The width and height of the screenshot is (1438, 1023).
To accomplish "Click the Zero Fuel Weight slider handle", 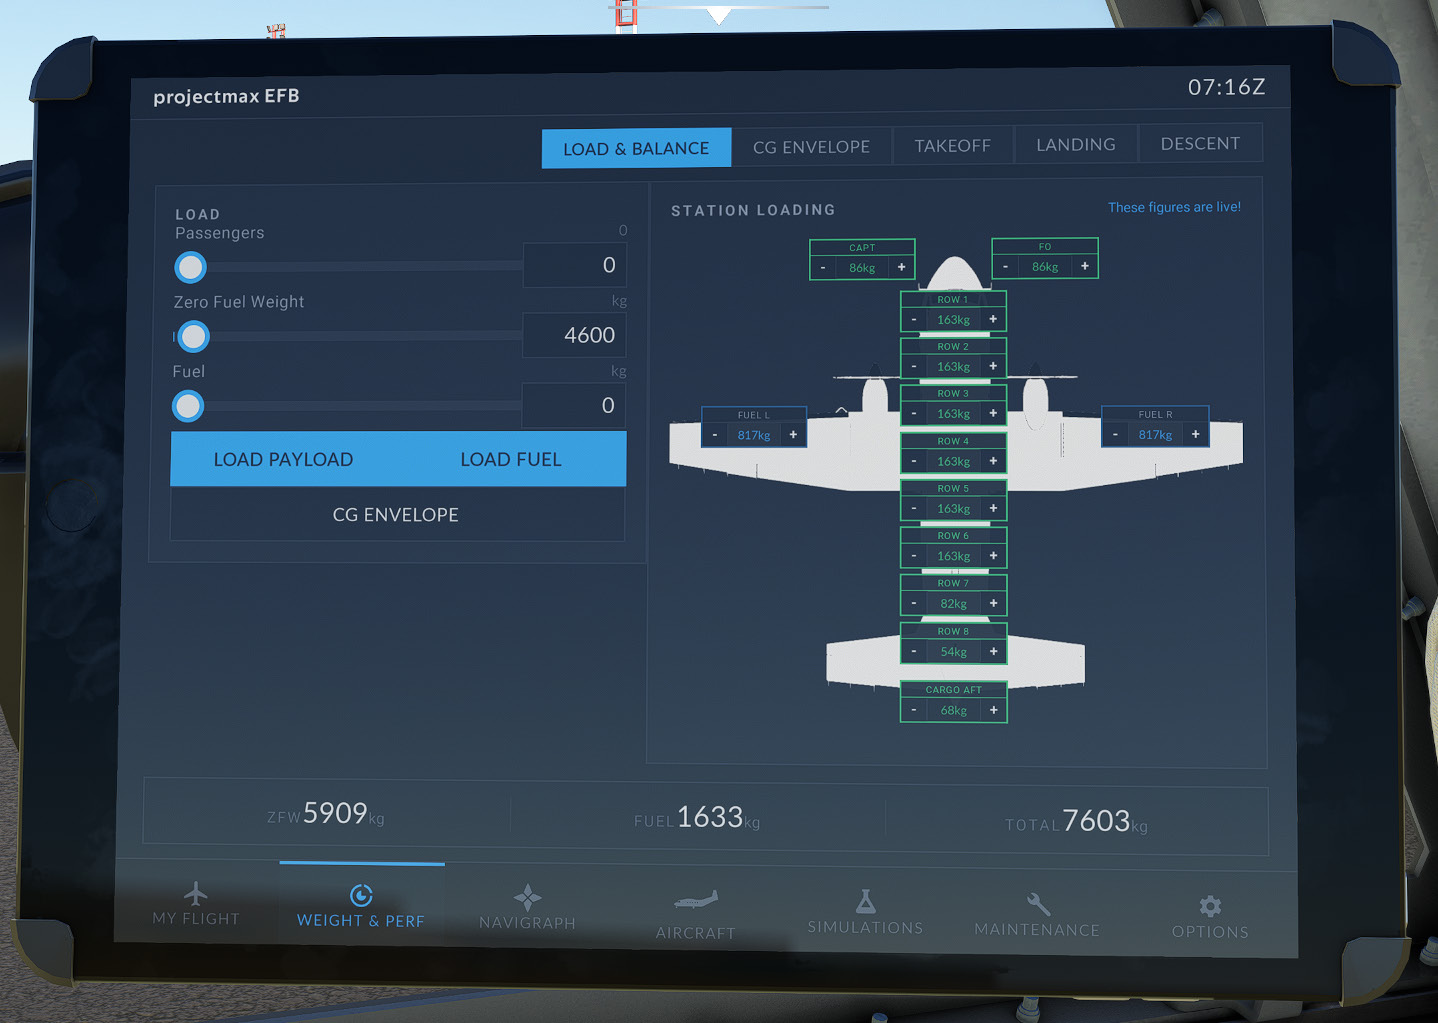I will [x=193, y=337].
